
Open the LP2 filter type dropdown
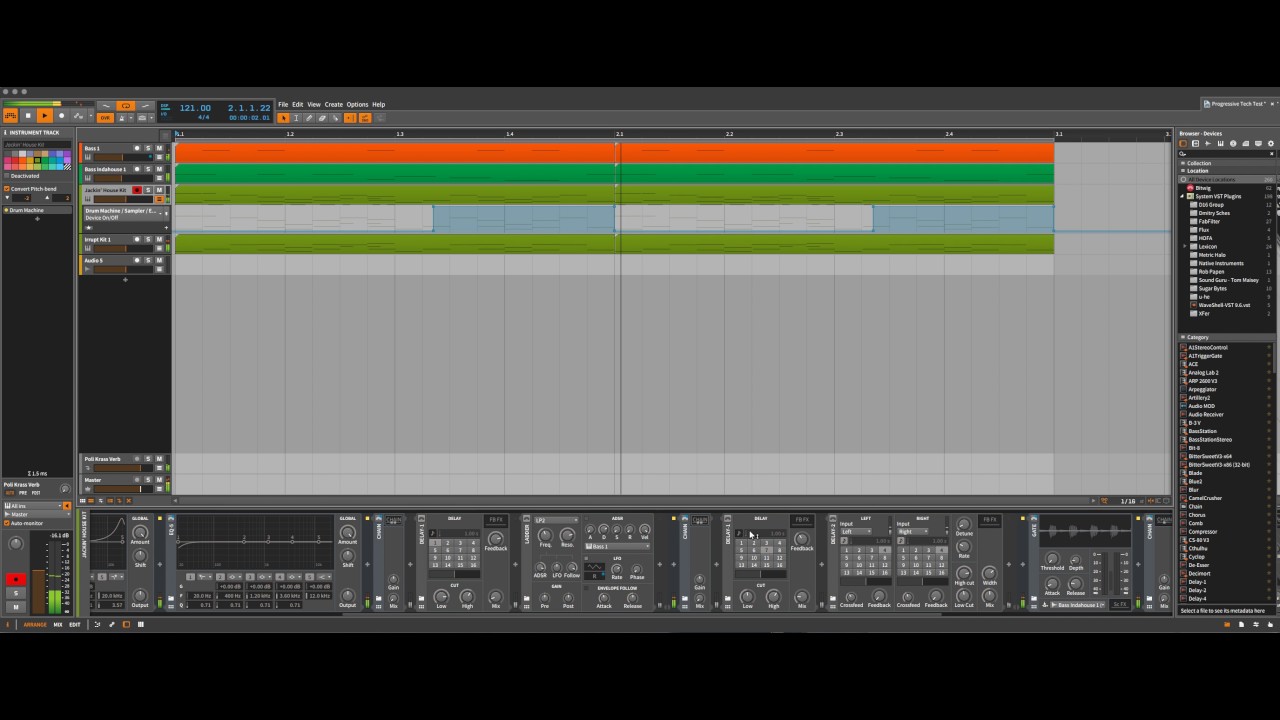(x=556, y=520)
